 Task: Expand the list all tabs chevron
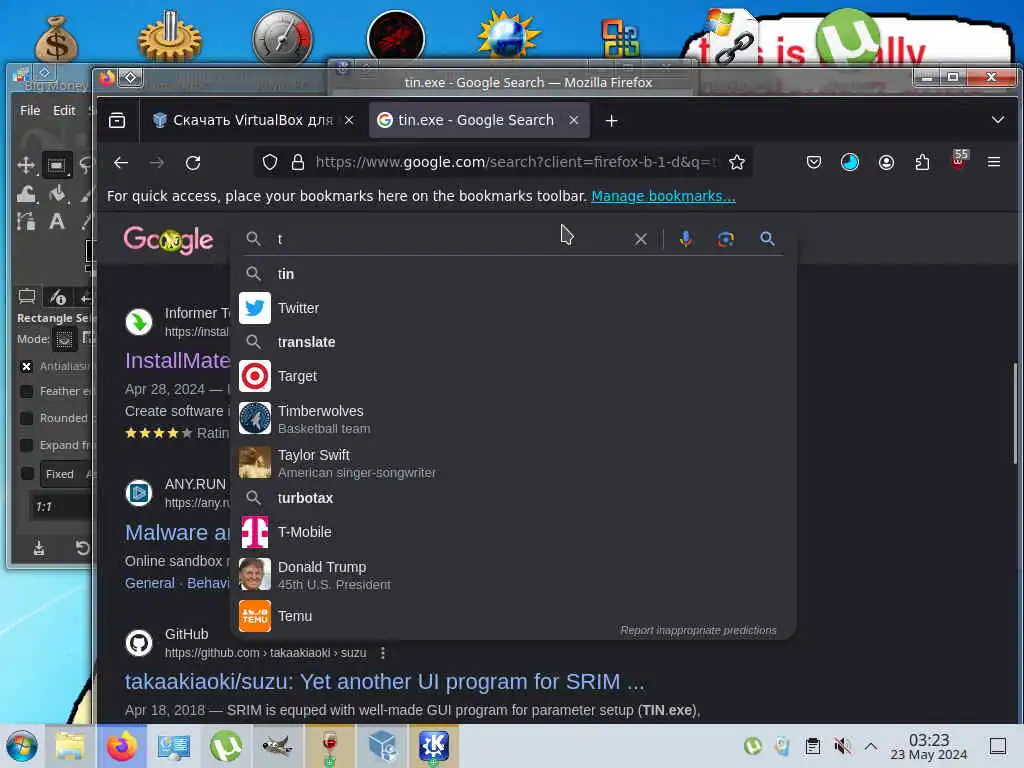pos(998,120)
